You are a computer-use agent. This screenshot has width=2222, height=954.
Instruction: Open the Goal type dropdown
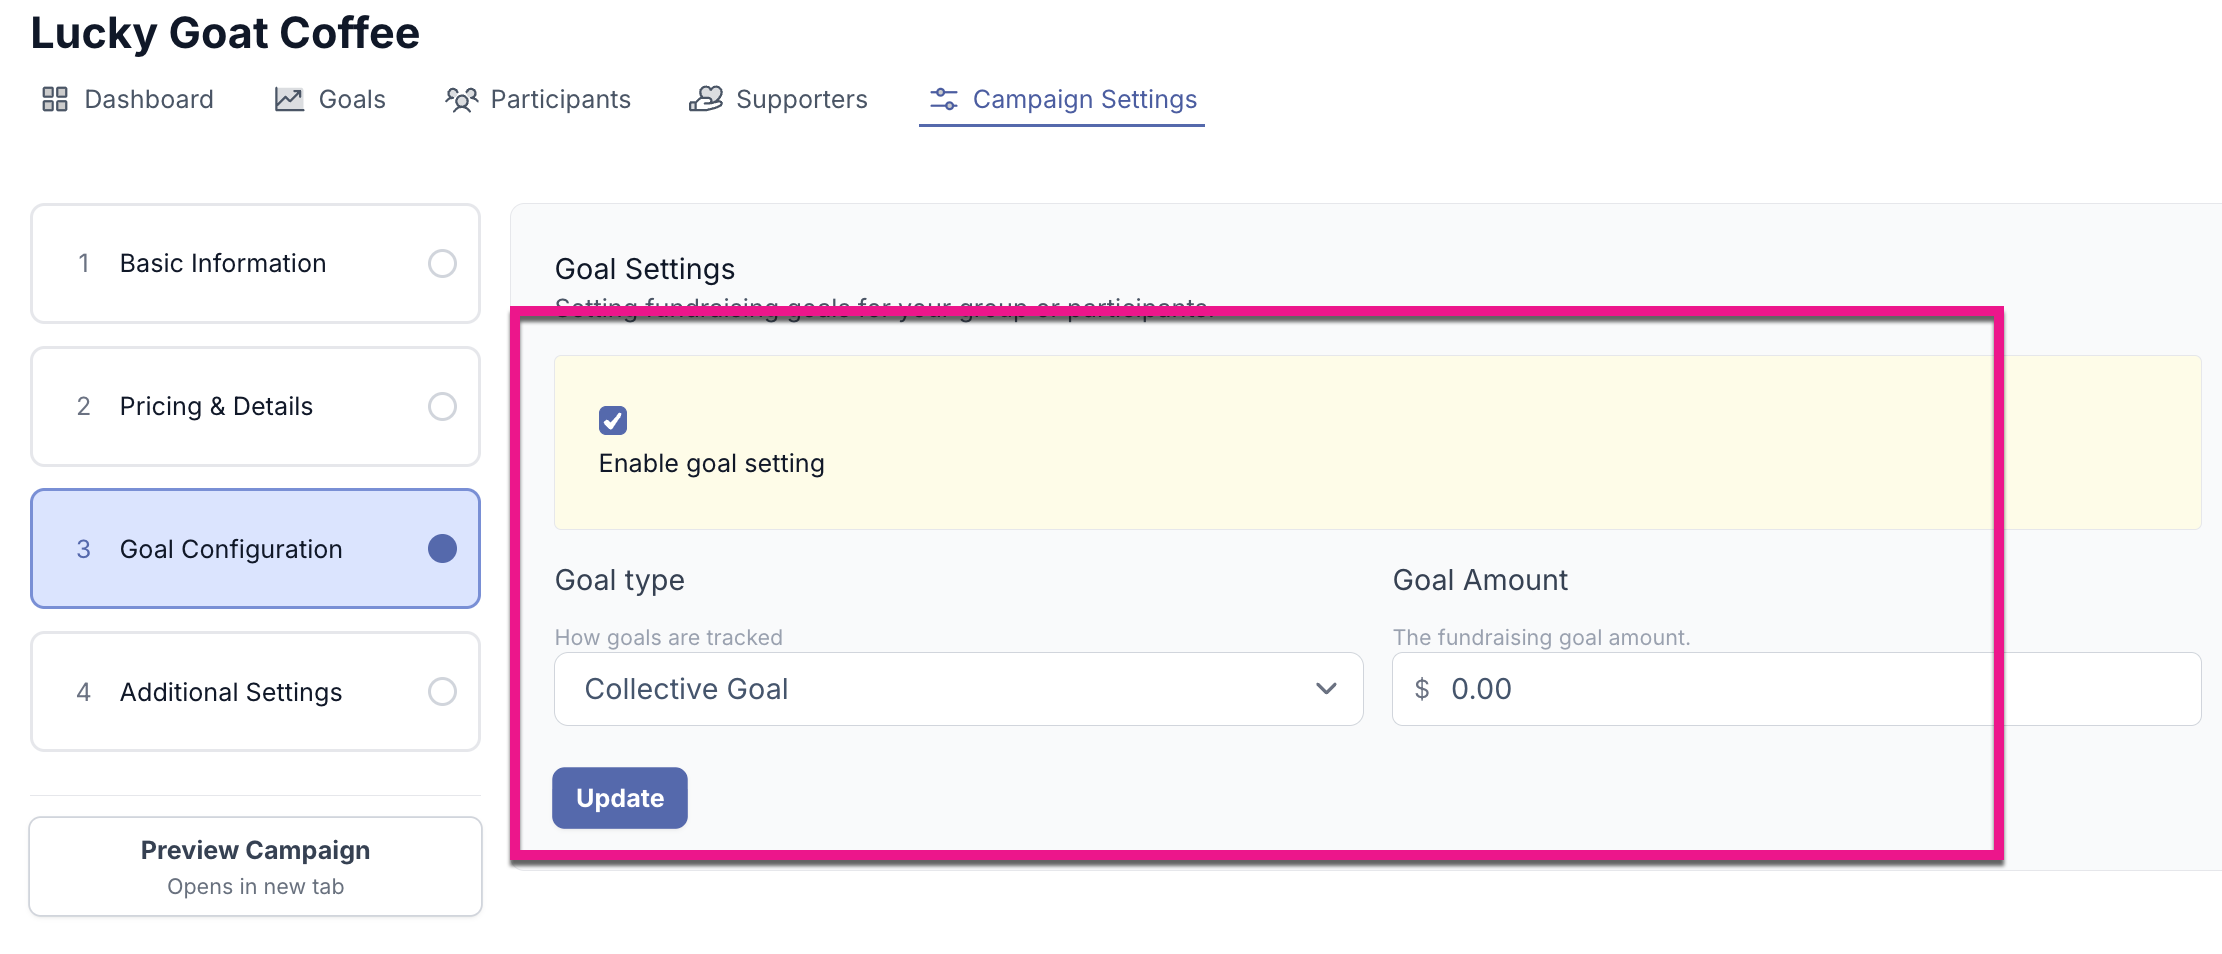pyautogui.click(x=958, y=689)
